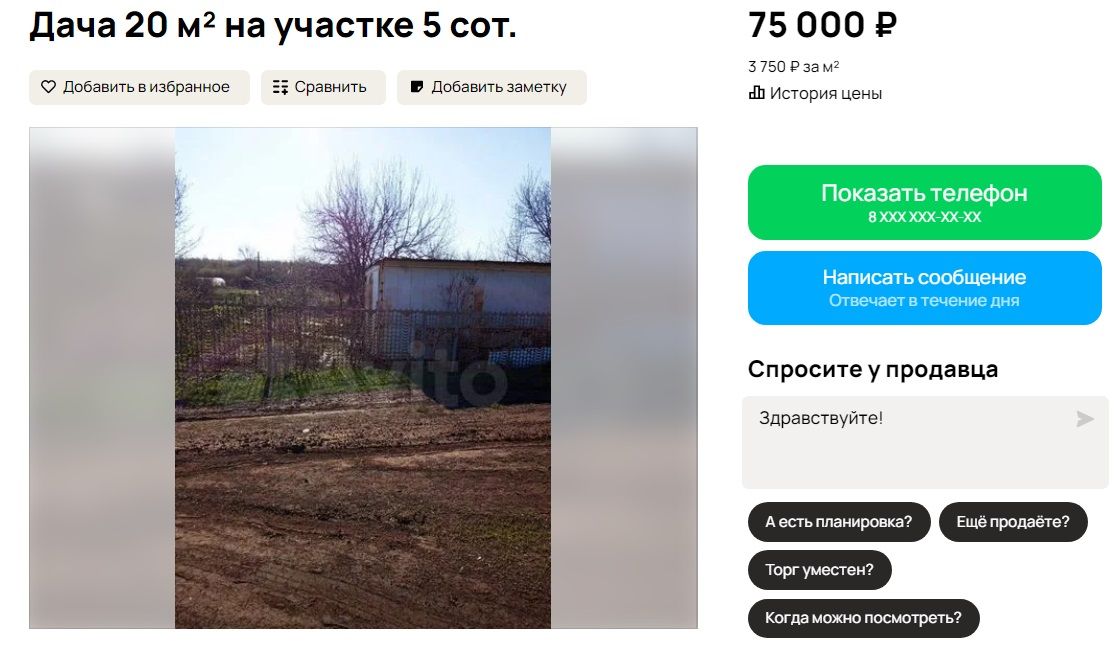
Task: Click the note icon beside Добавить заметку
Action: click(x=417, y=87)
